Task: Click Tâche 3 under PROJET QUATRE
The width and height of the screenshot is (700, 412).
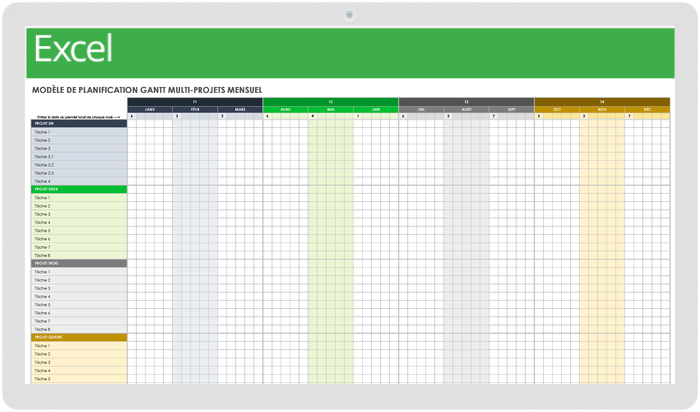Action: click(79, 362)
